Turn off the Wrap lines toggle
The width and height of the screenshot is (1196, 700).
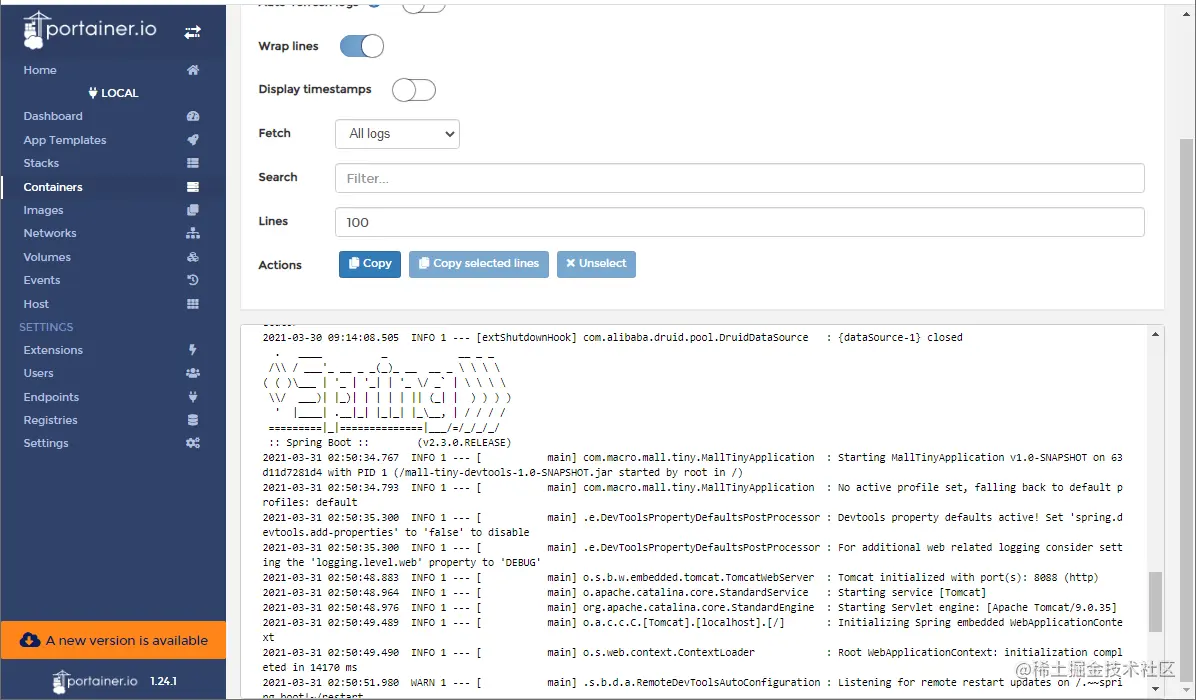362,46
